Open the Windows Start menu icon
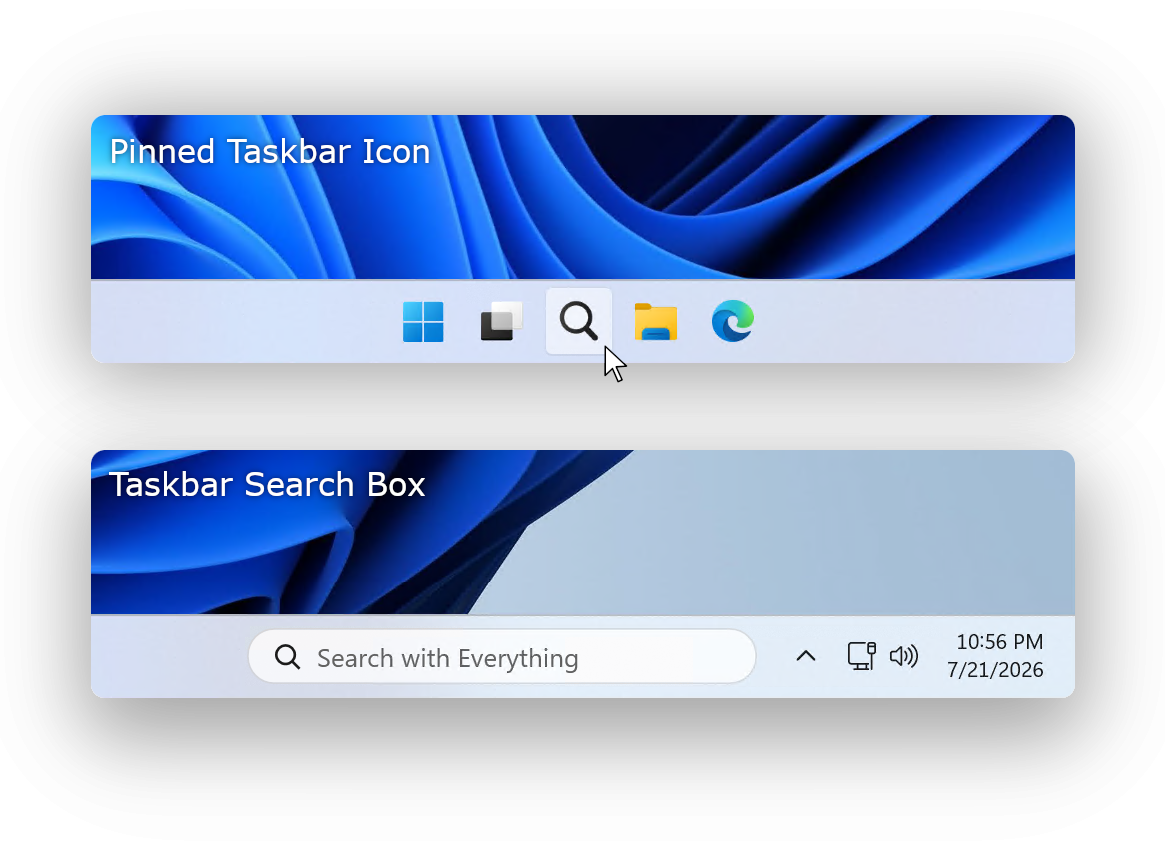Screen dimensions: 1165x852 pyautogui.click(x=423, y=322)
